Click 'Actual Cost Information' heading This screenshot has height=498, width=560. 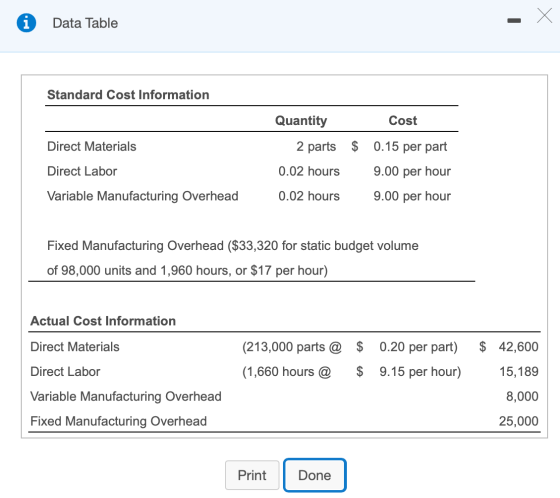click(103, 321)
